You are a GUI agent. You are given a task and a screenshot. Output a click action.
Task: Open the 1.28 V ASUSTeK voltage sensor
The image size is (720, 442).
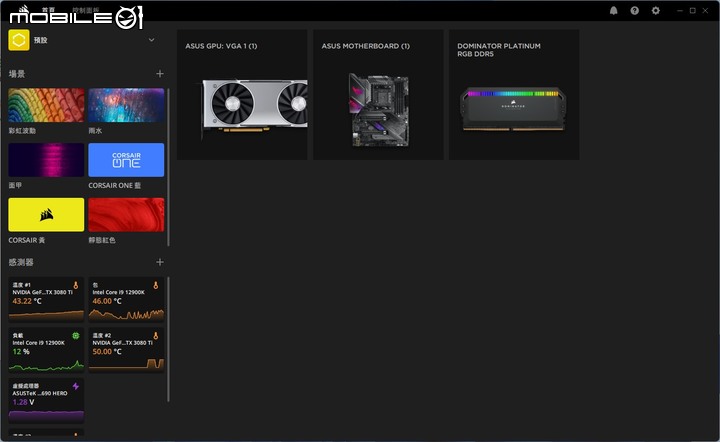(46, 399)
